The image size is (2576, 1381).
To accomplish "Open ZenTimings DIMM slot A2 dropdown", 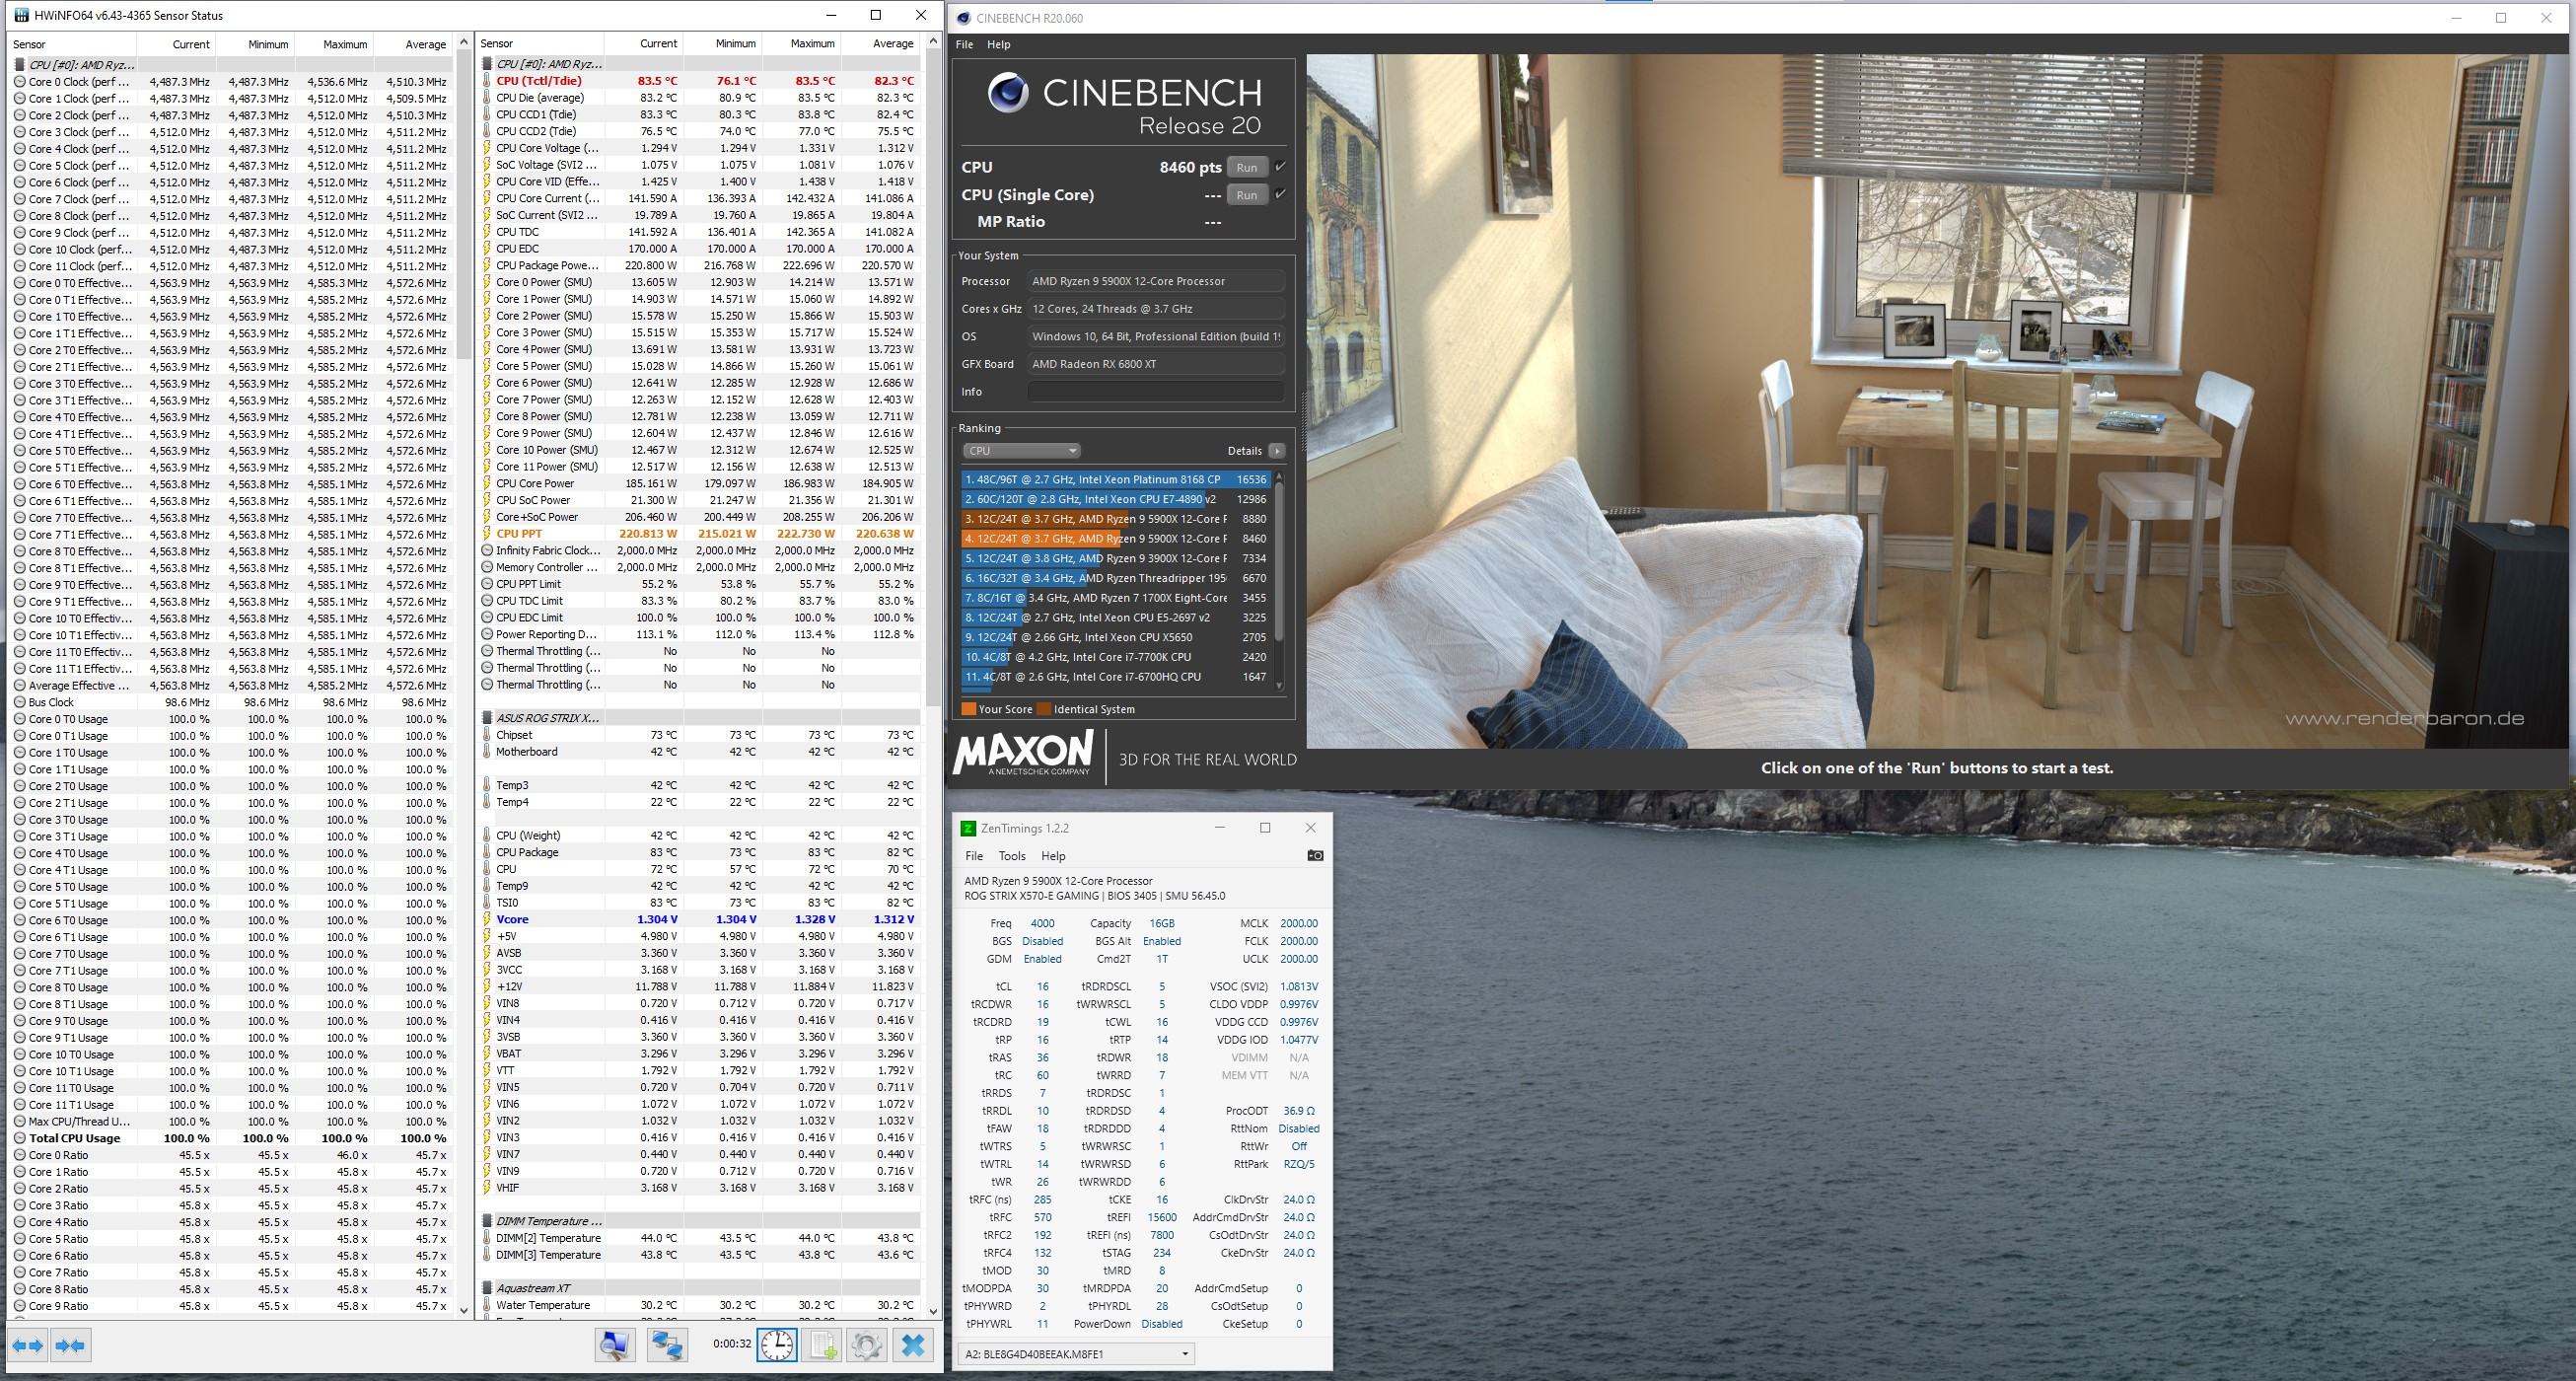I will (1076, 1354).
